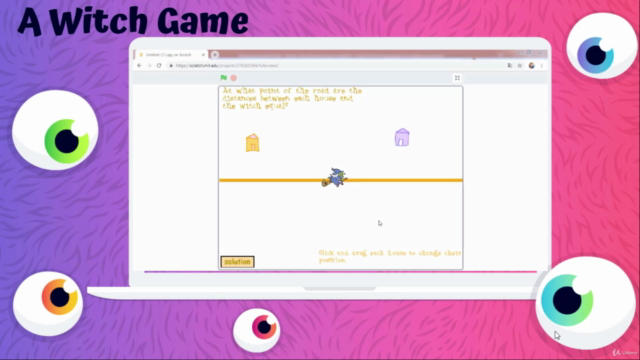Click the solution button
Screen dimensions: 640x360
[x=238, y=262]
